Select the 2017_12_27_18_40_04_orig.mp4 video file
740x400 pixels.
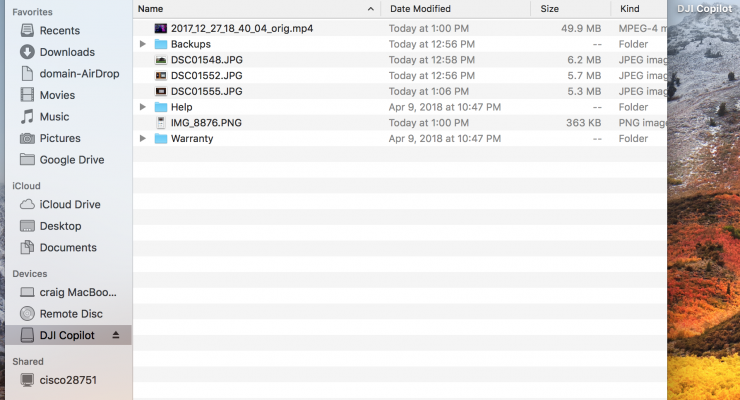coord(400,28)
